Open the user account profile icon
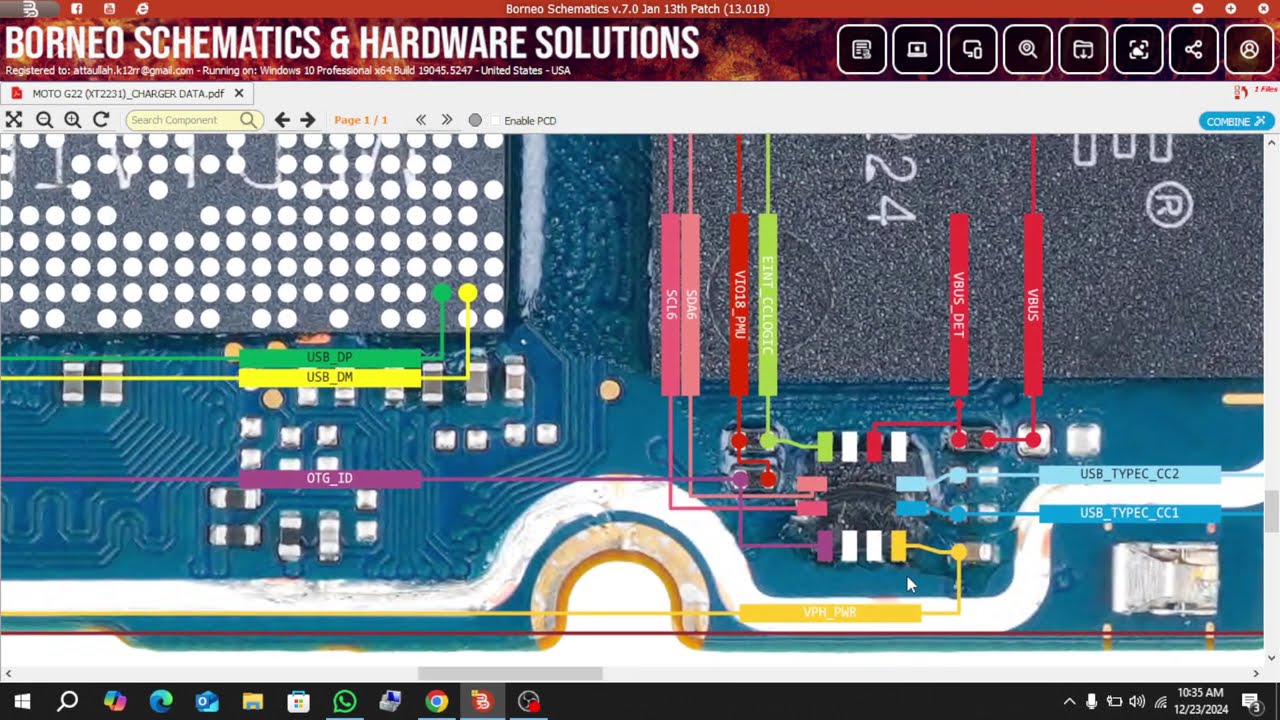The width and height of the screenshot is (1280, 720). pos(1249,49)
